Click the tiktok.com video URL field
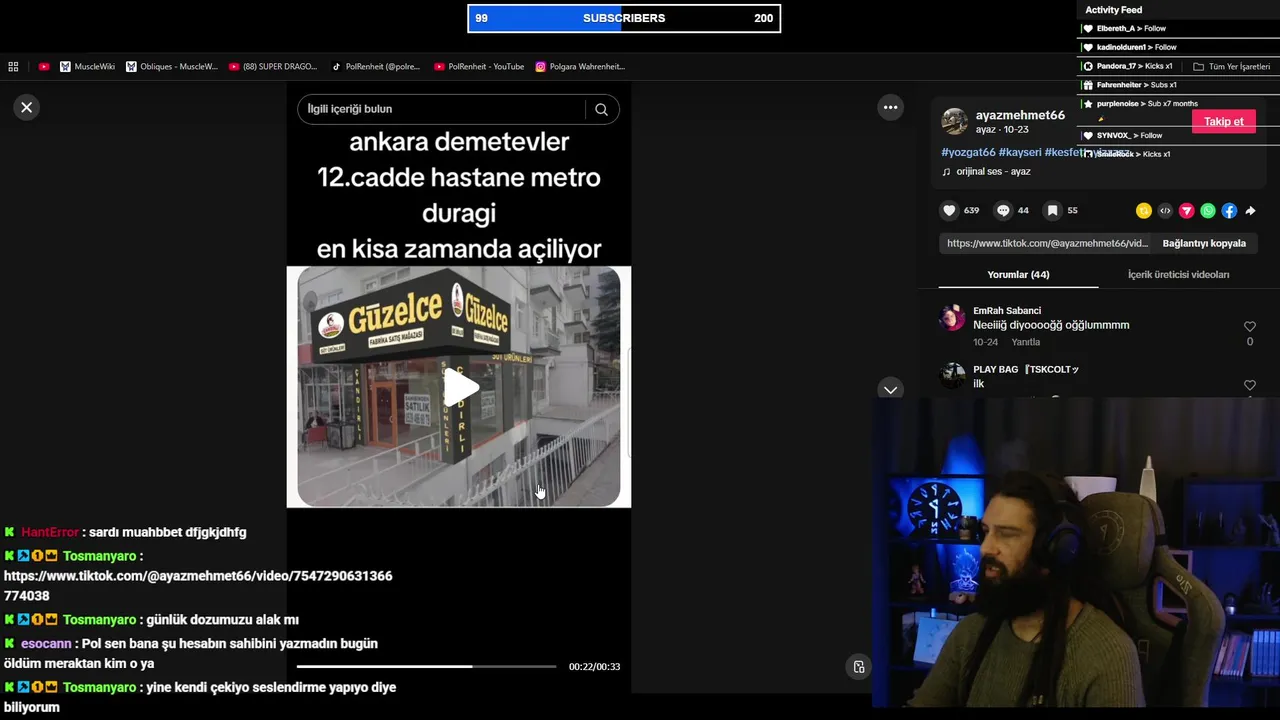Viewport: 1280px width, 720px height. pos(1046,243)
